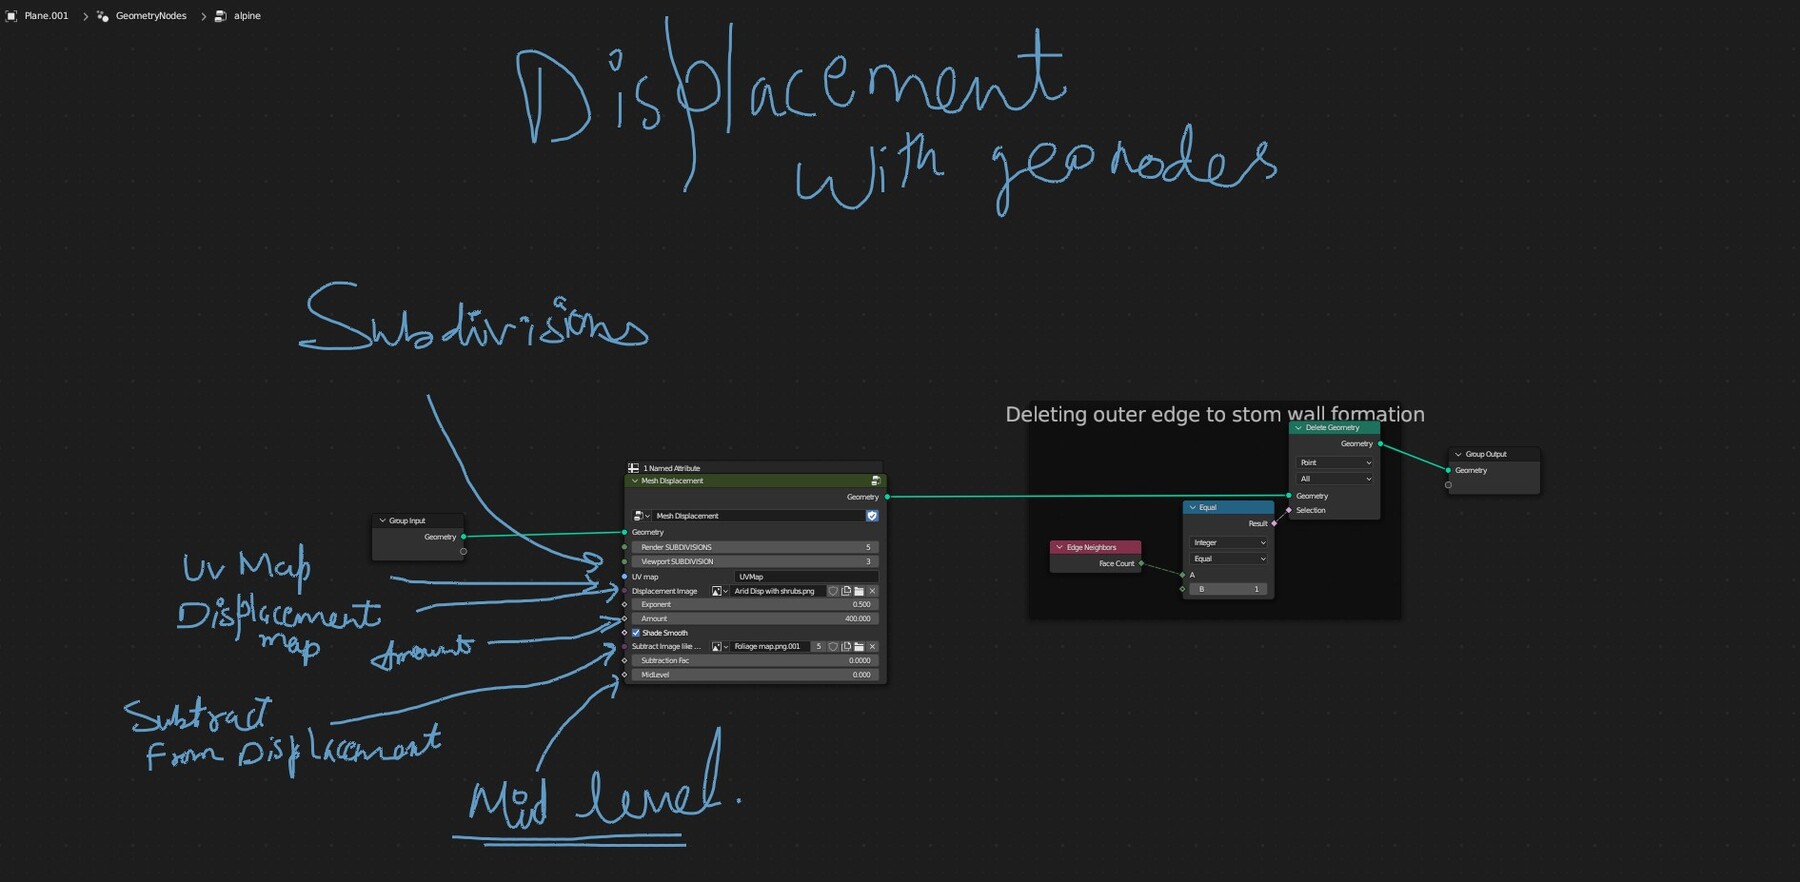Collapse the Delete Geometry node
1800x882 pixels.
pos(1299,428)
